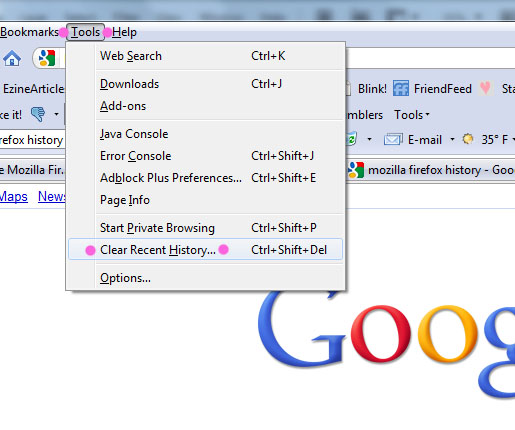Image resolution: width=515 pixels, height=430 pixels.
Task: Select Clear Recent History entry
Action: [205, 249]
